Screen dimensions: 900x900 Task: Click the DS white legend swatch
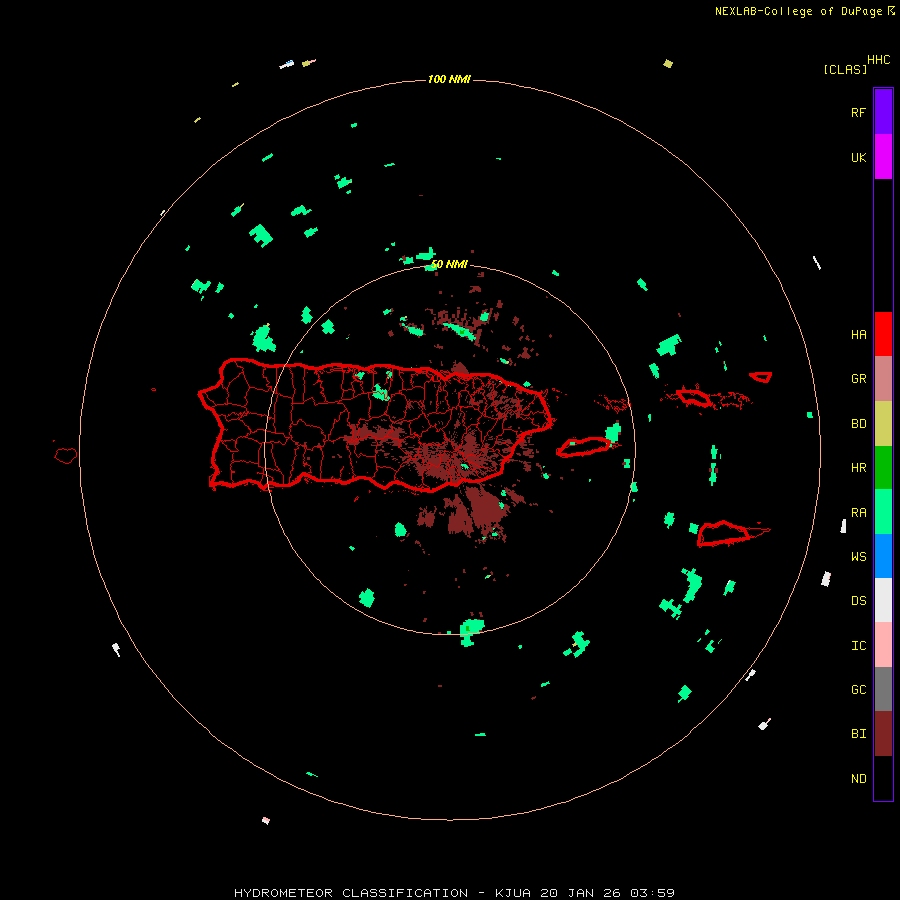pyautogui.click(x=883, y=600)
